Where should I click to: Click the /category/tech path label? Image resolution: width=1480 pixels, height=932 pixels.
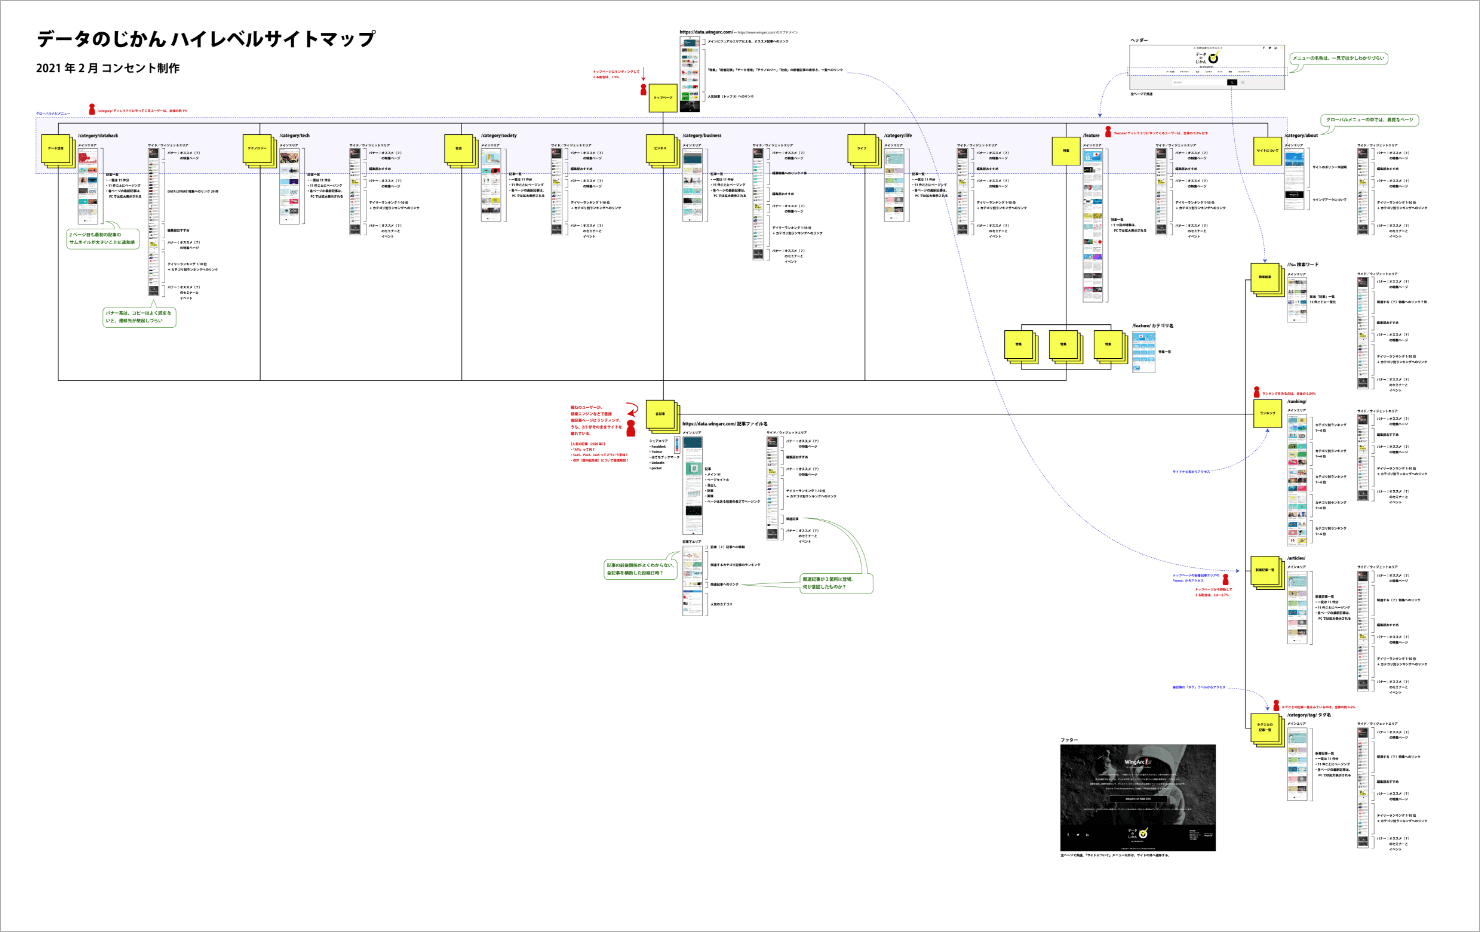coord(294,135)
